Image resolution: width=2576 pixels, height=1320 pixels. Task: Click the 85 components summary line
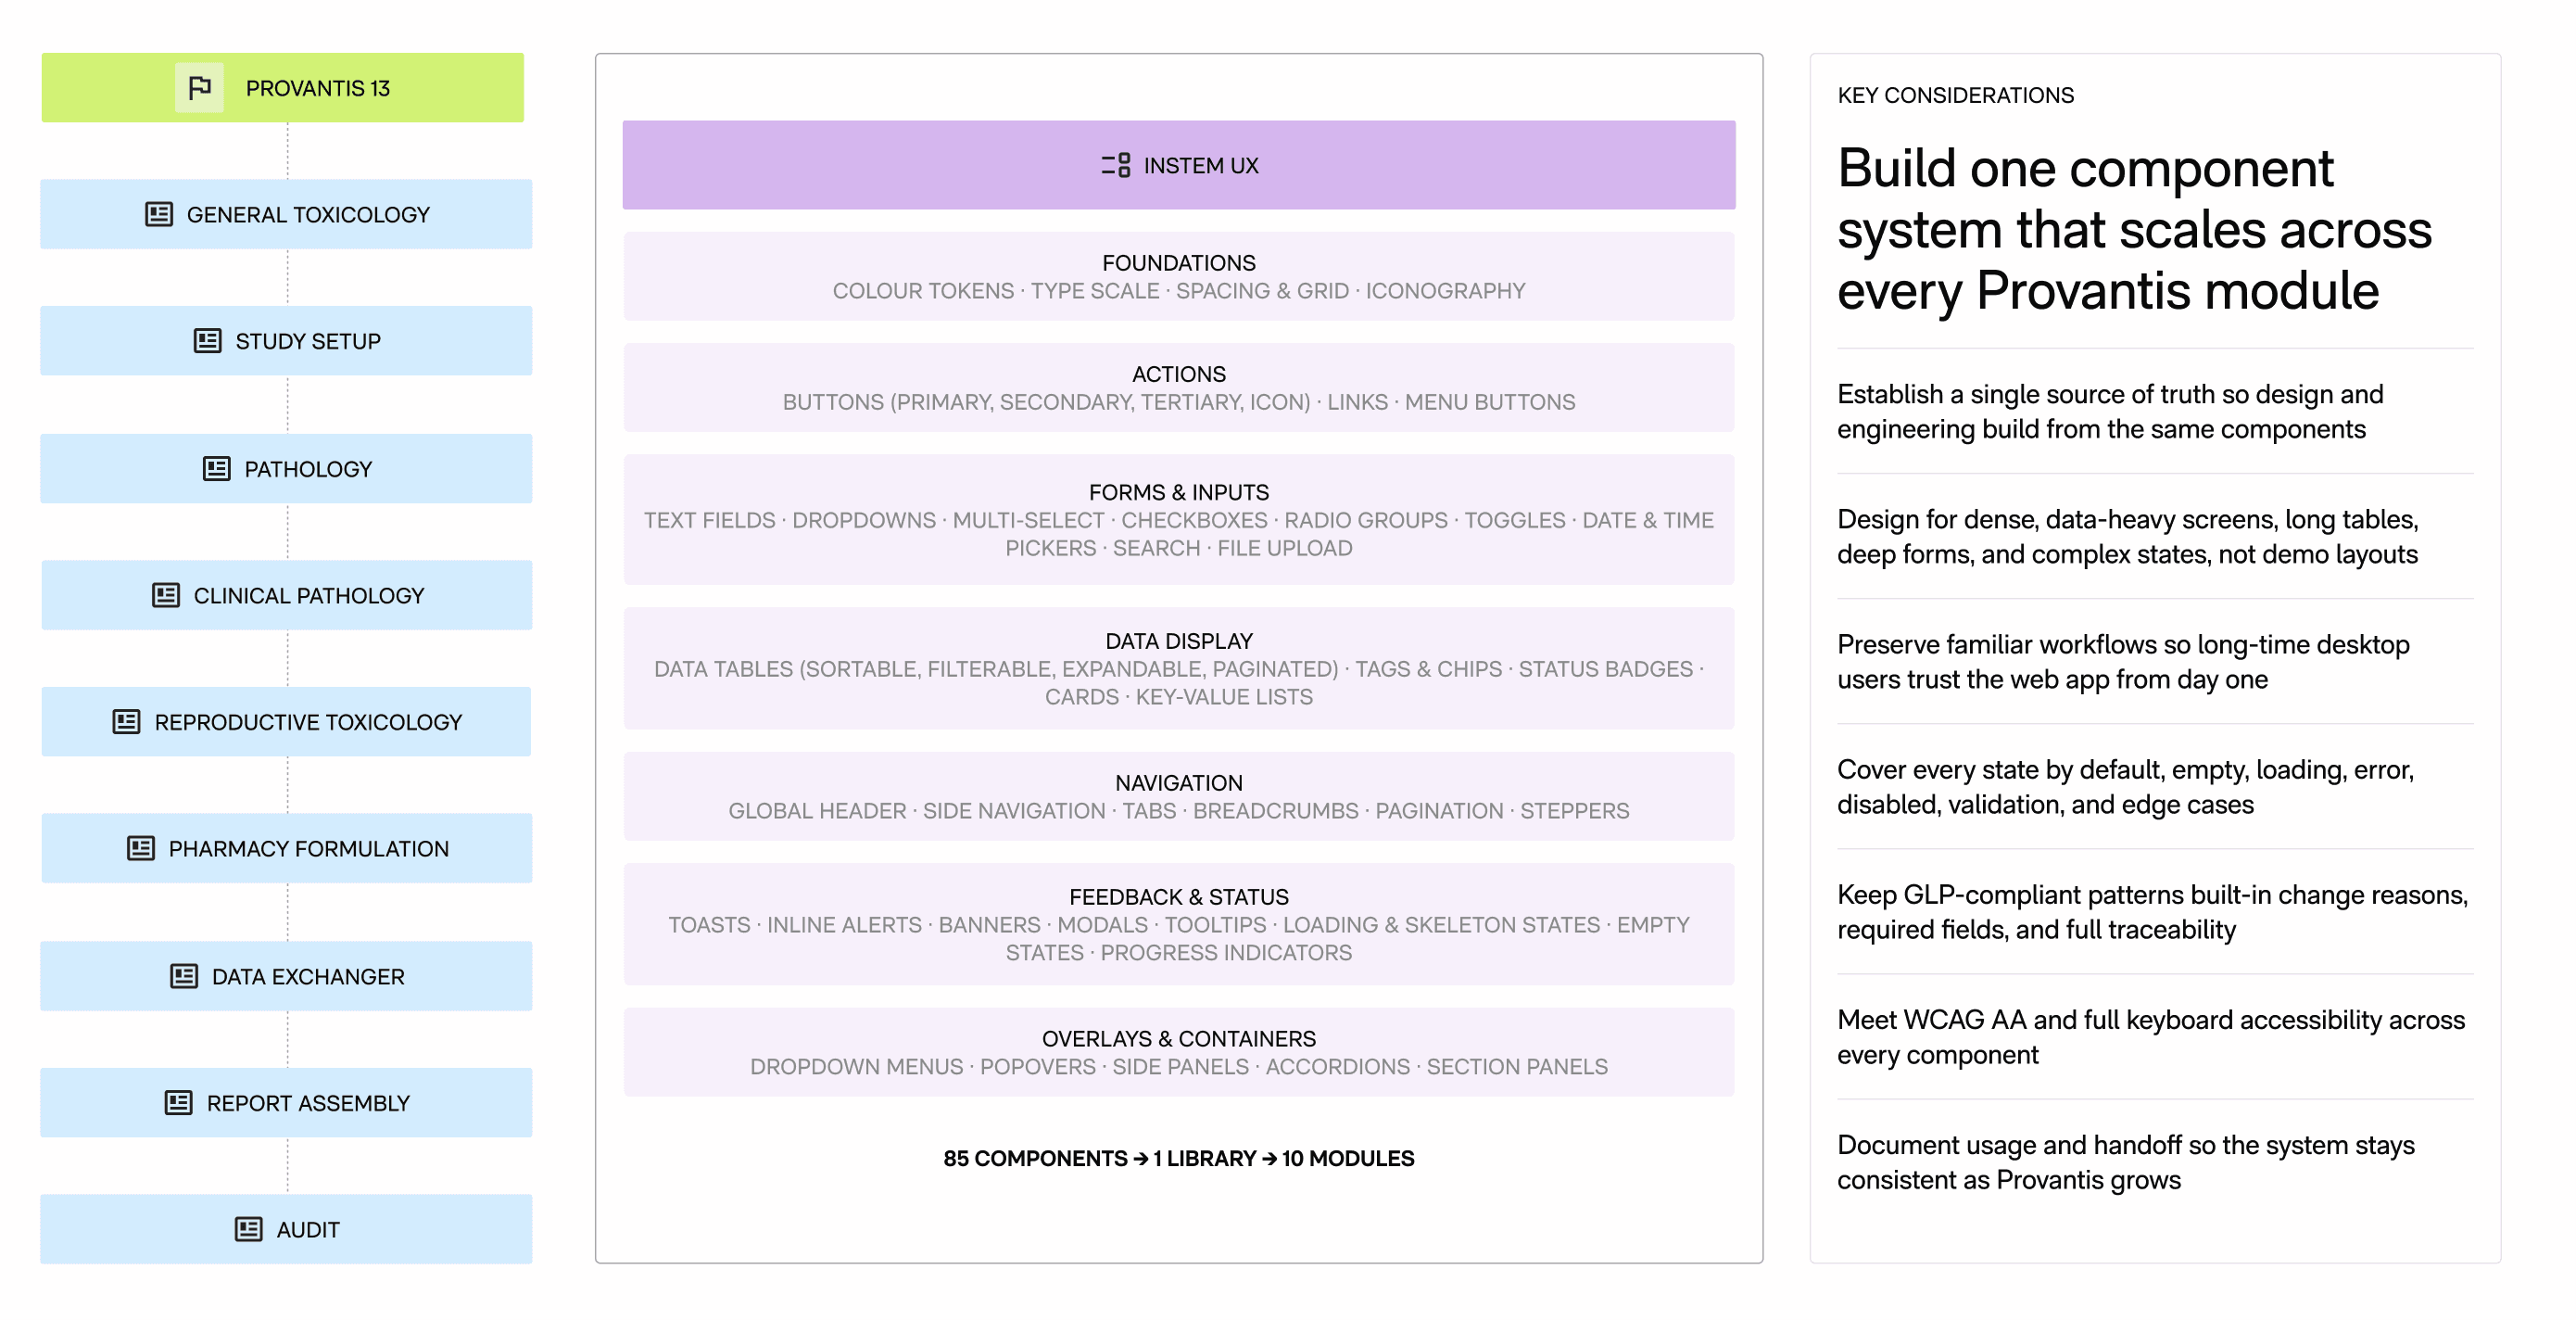coord(1179,1158)
